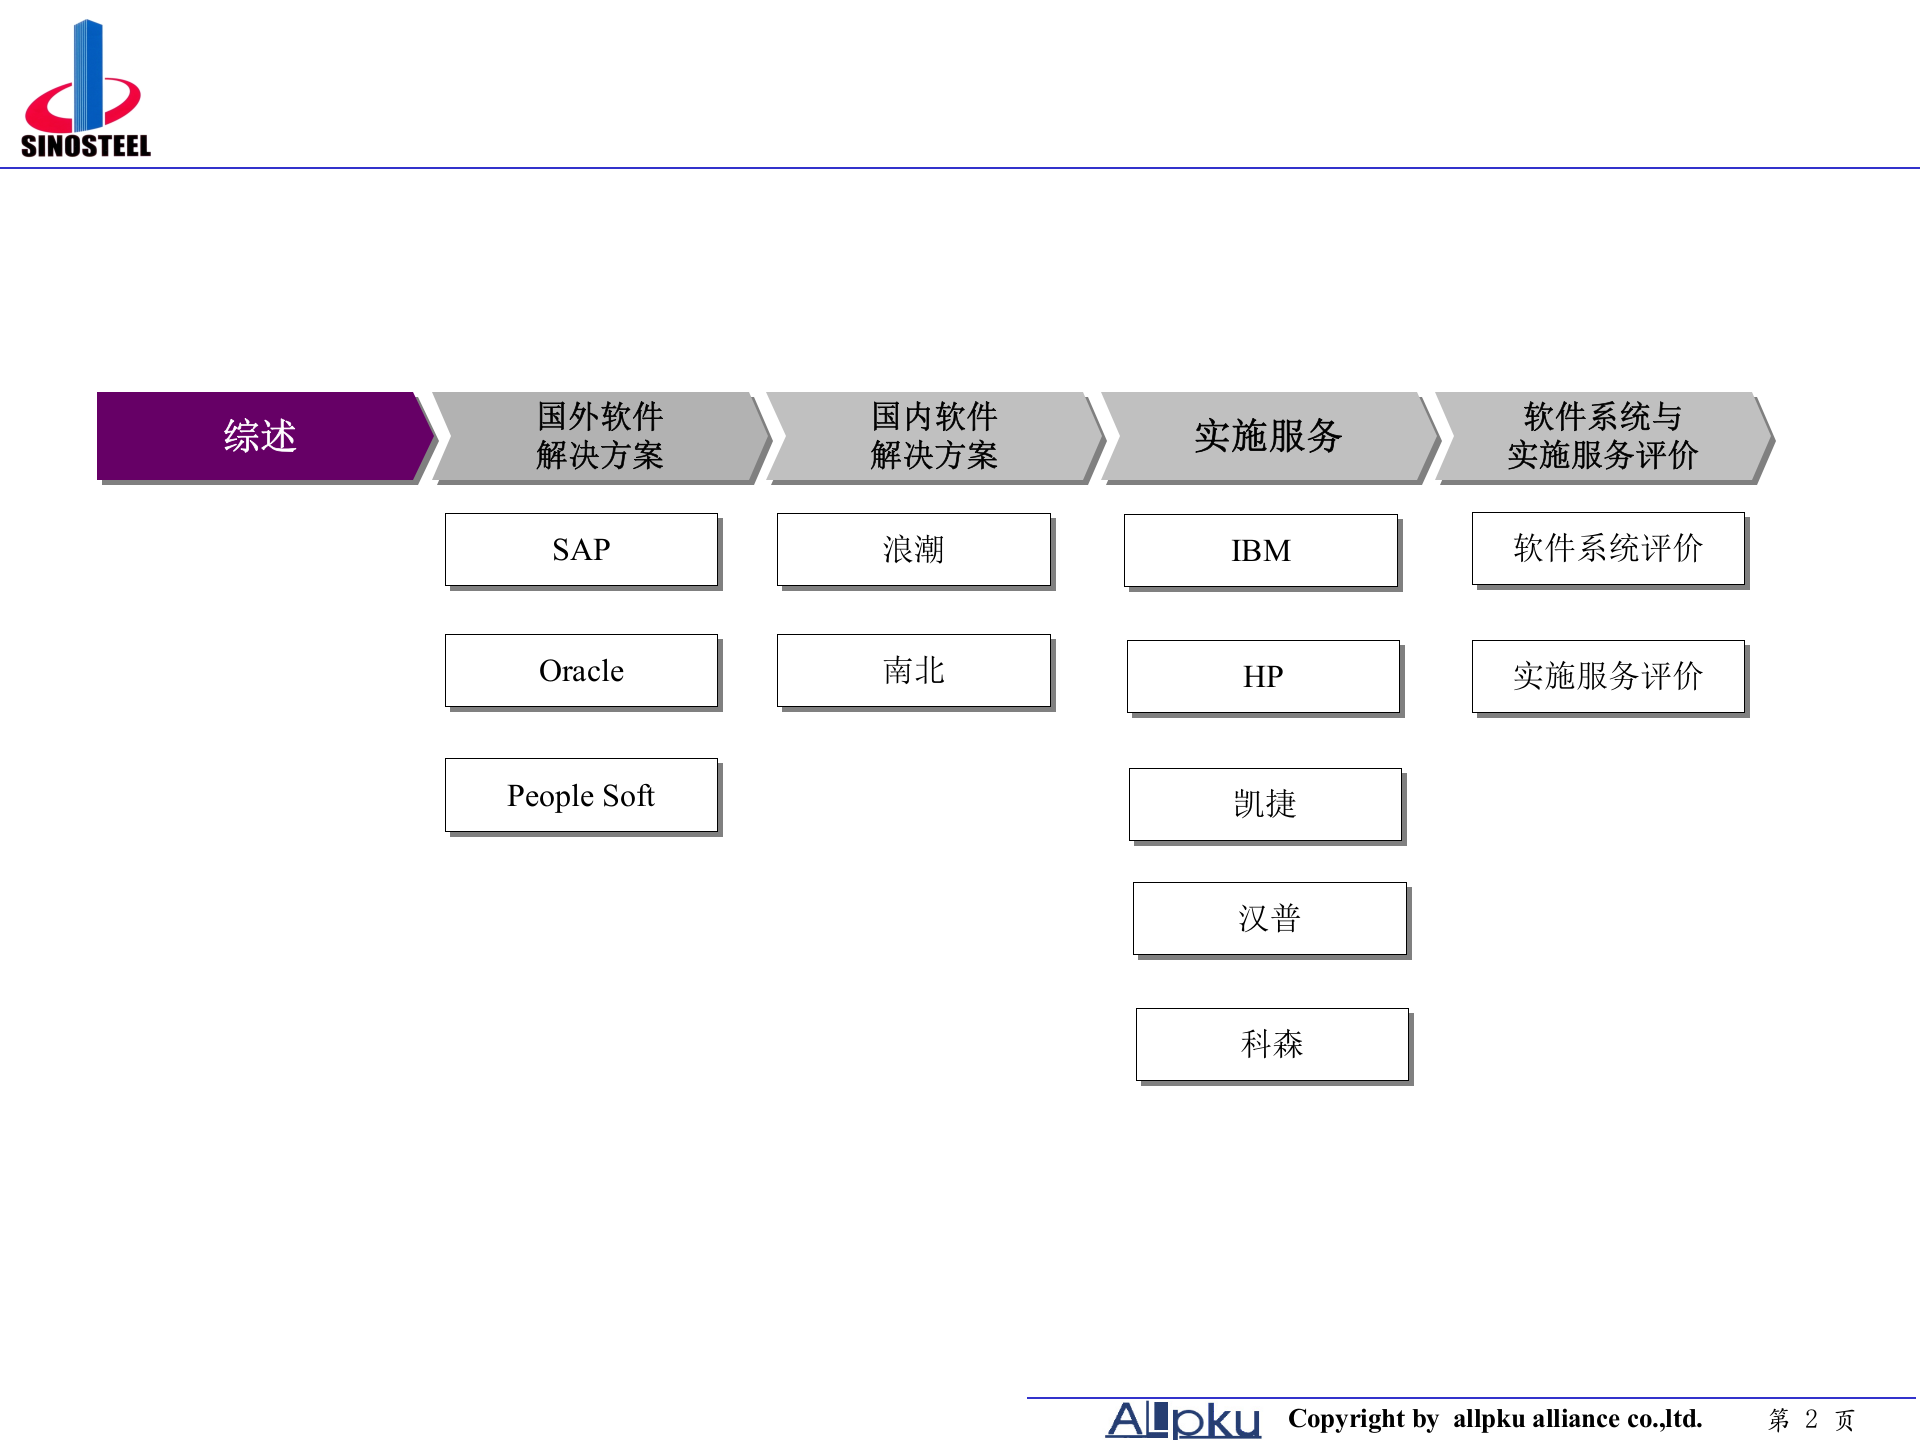Open the SAP box

point(581,548)
